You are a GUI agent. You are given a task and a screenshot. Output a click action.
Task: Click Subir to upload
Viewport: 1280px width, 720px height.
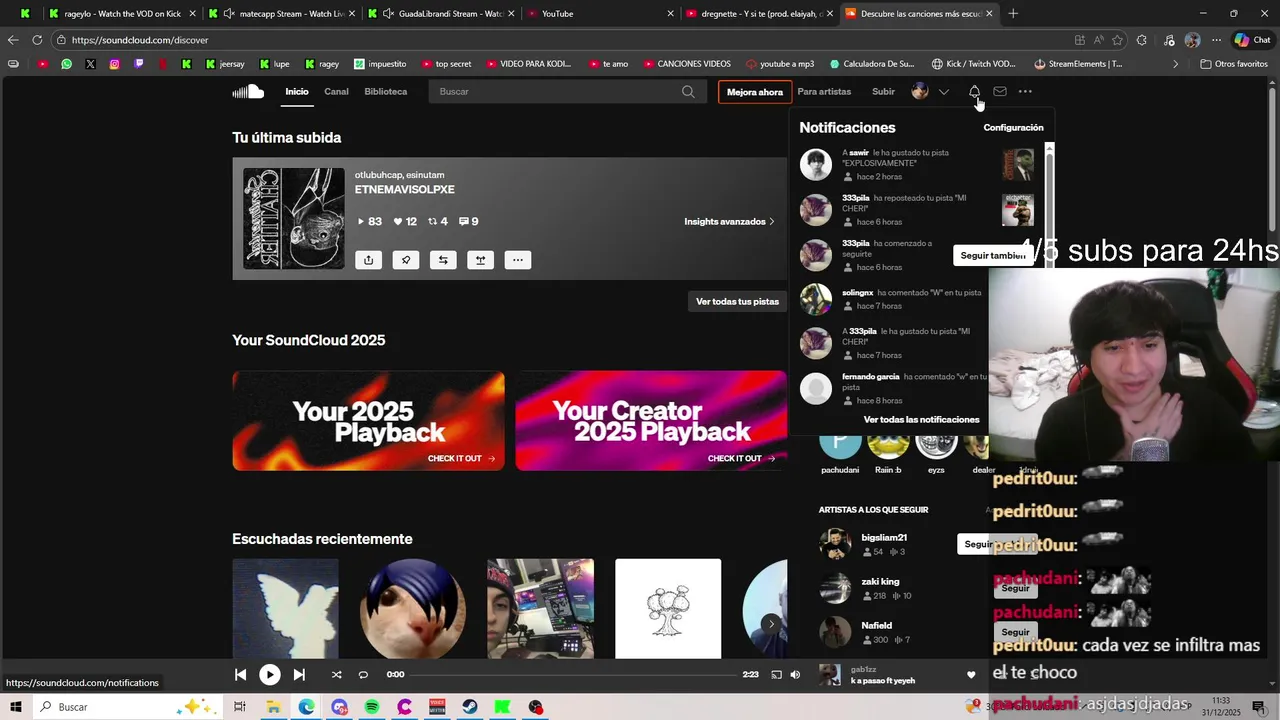(883, 92)
